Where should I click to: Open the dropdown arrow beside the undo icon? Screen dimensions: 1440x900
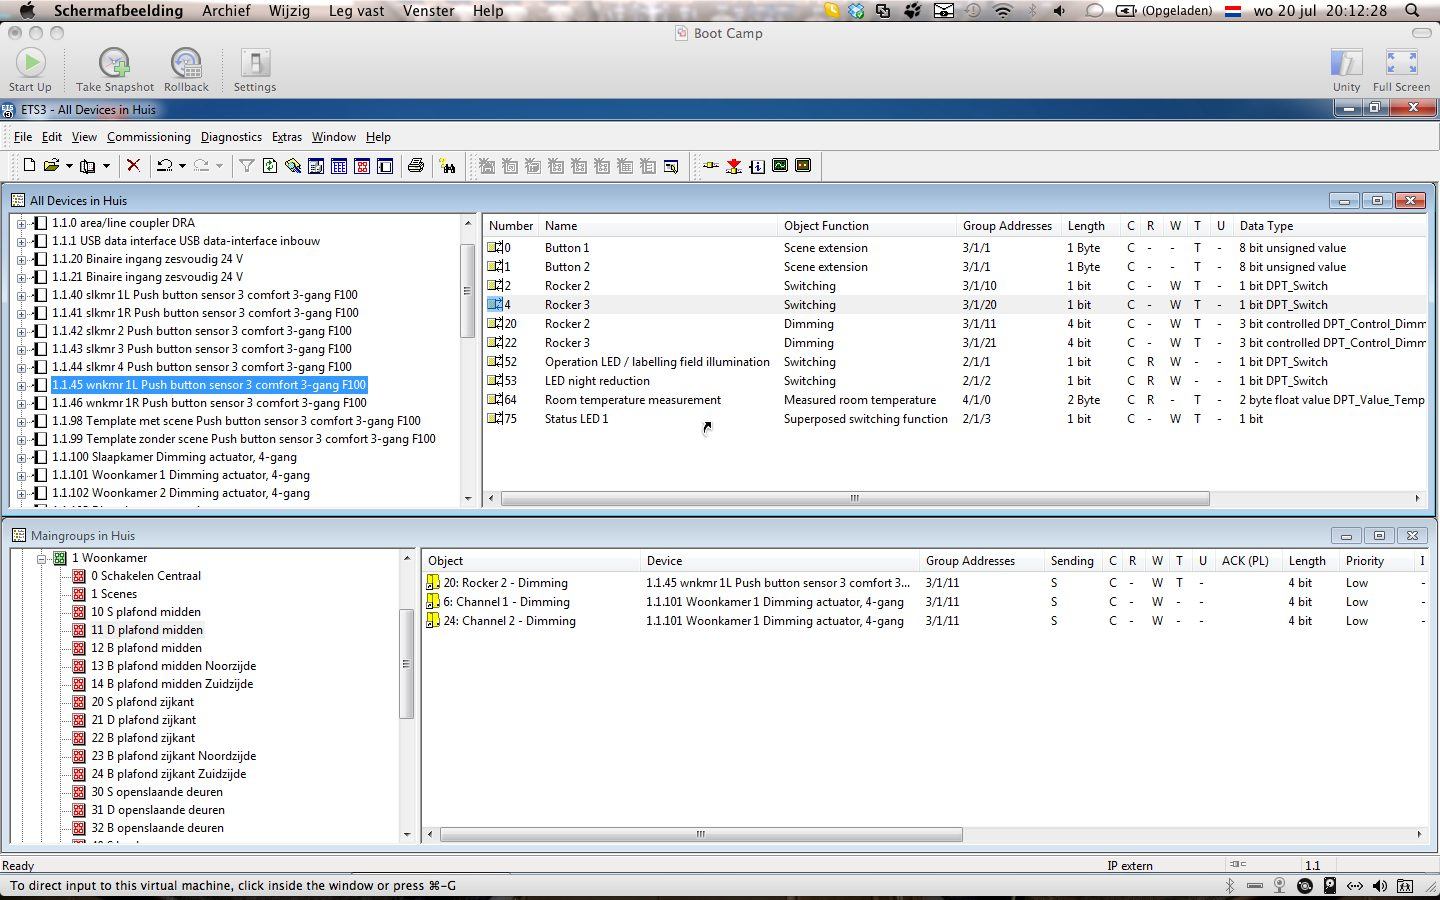182,166
